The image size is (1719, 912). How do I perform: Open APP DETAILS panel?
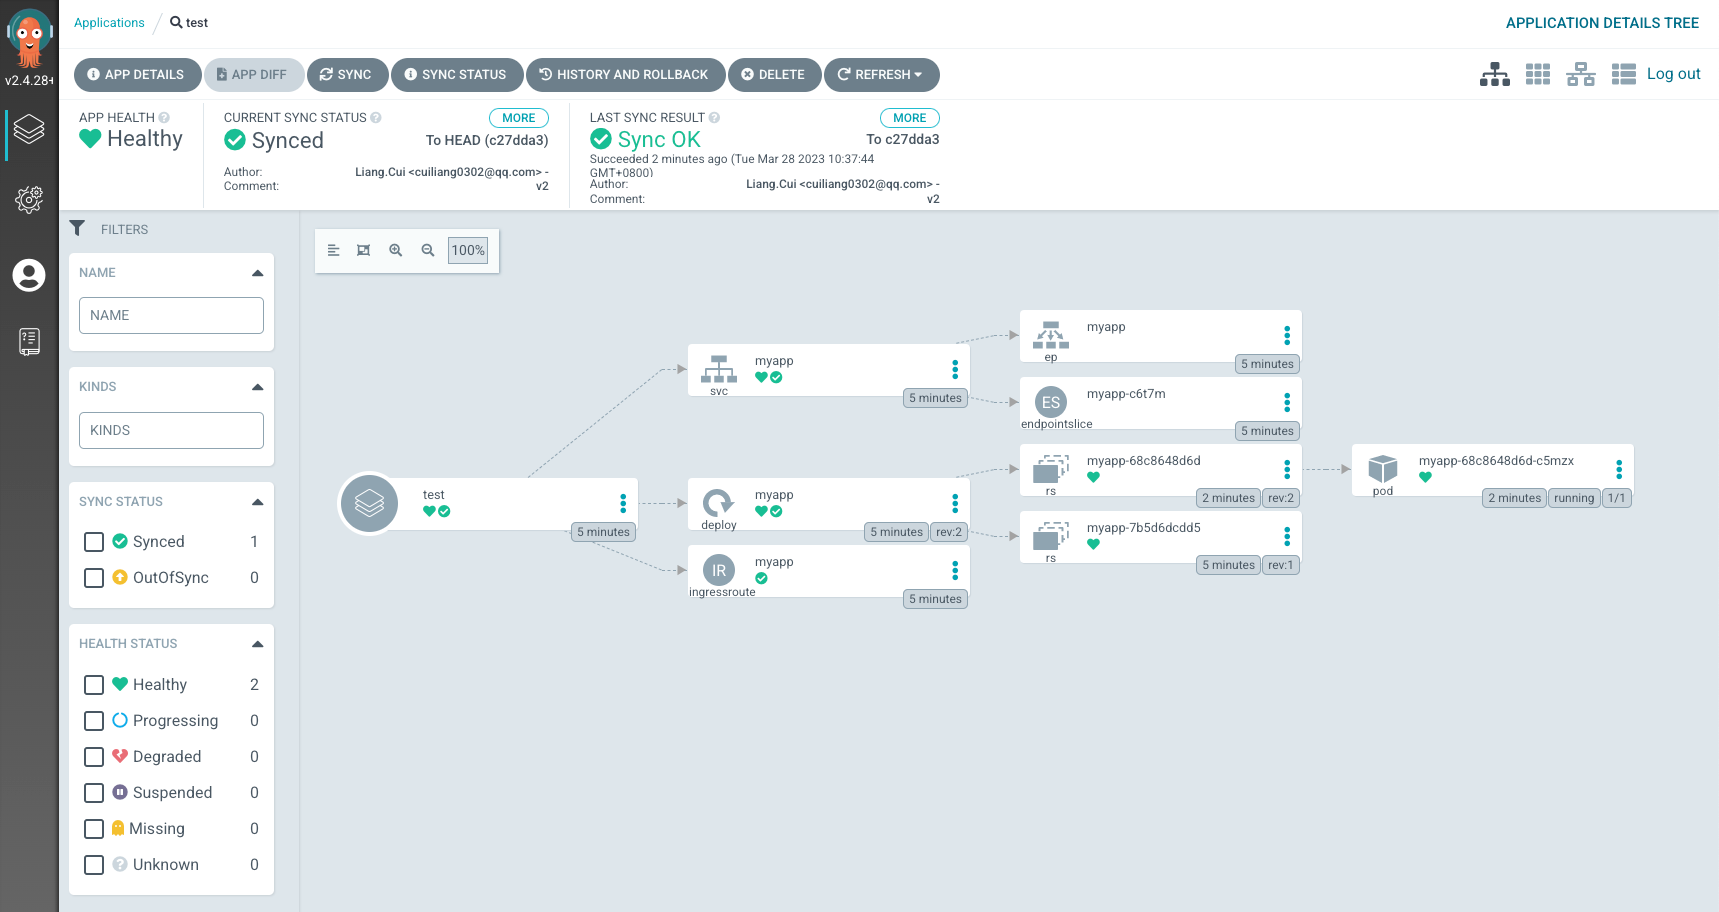pyautogui.click(x=136, y=75)
